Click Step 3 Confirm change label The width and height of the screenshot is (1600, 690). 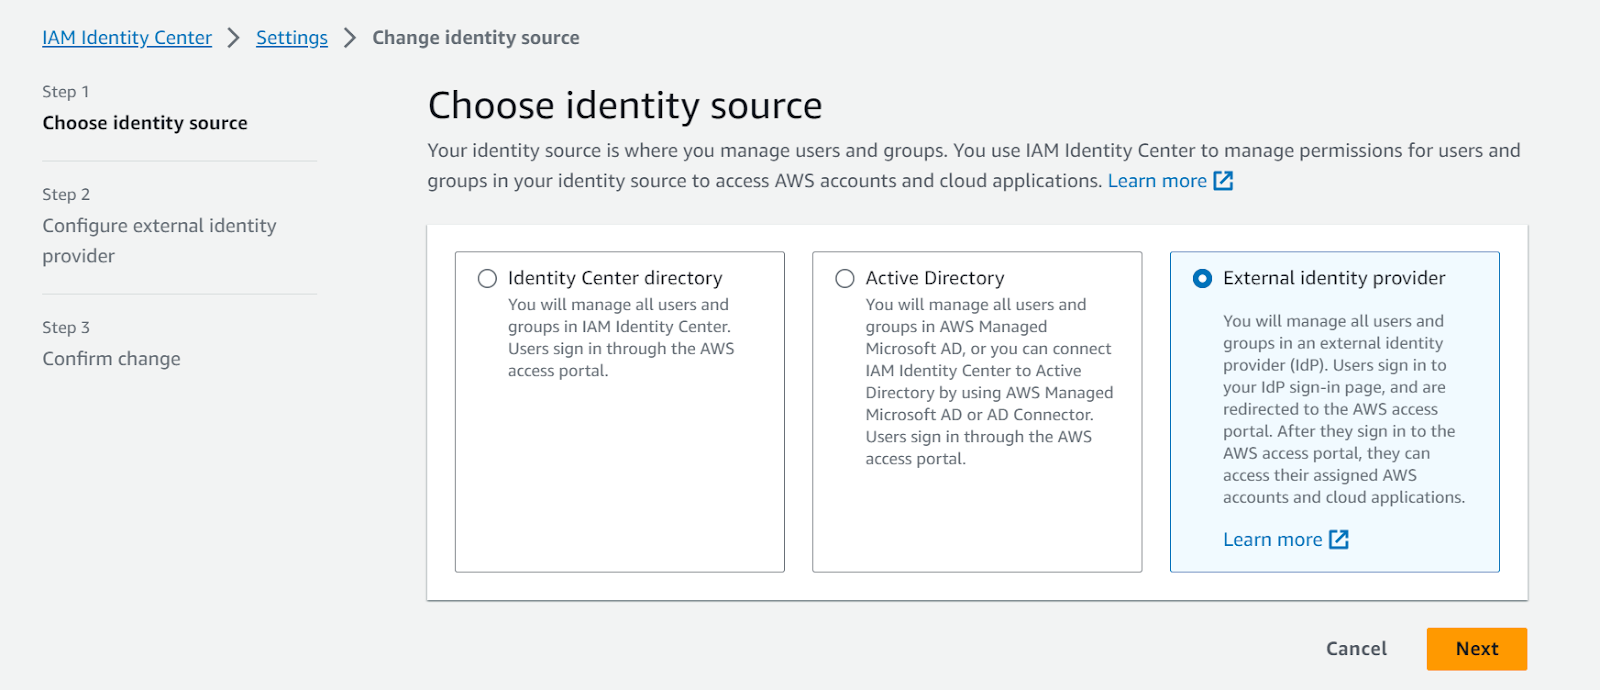(111, 359)
